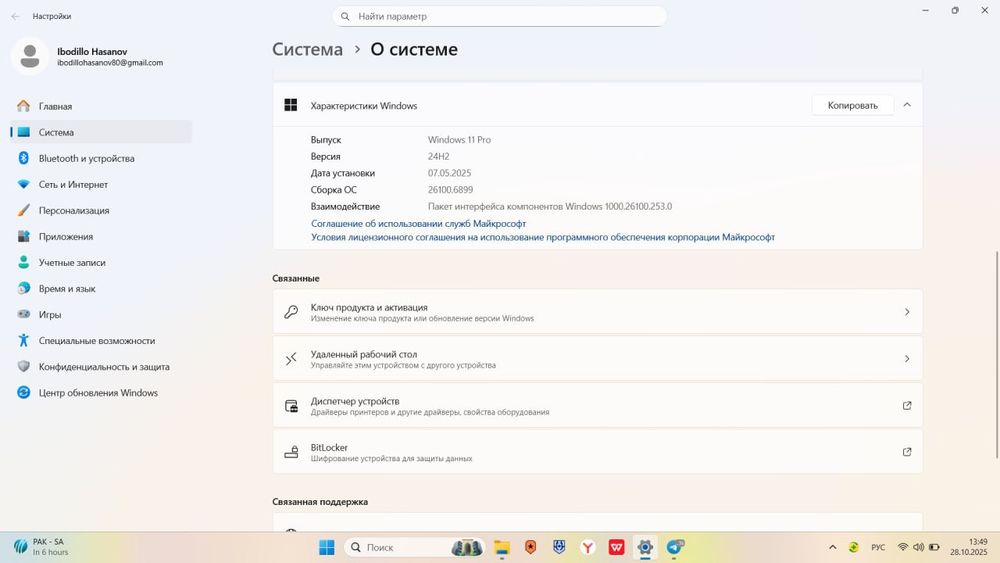Click the Копировать button
Screen dimensions: 1000x563
[852, 105]
